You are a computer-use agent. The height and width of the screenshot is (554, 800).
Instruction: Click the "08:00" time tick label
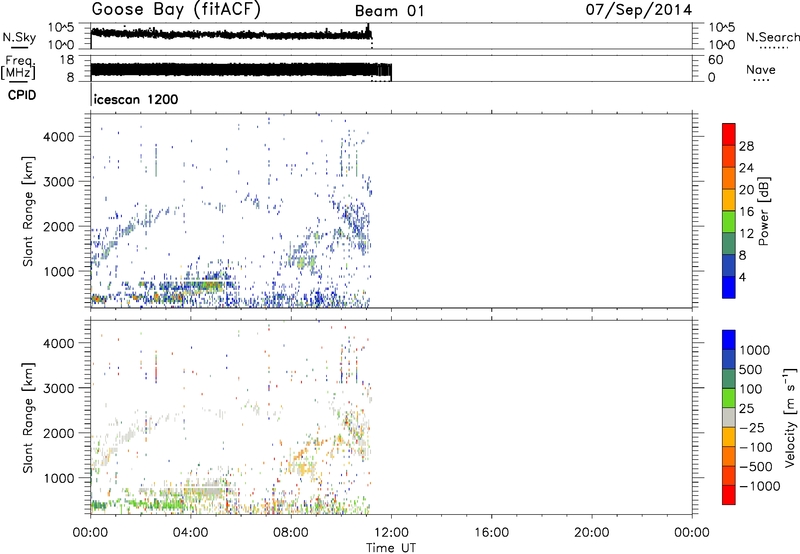pos(291,533)
